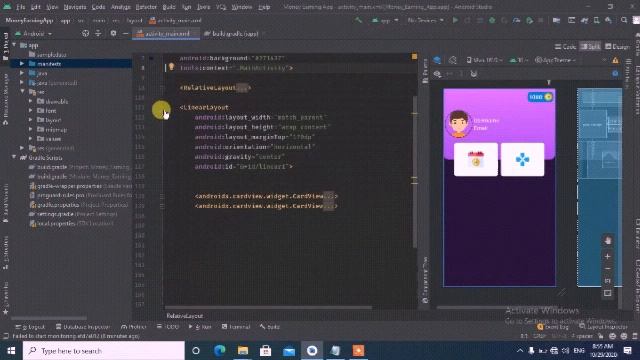Collapse the Gradle Scripts node
Screen dimensions: 640x360
tap(14, 157)
